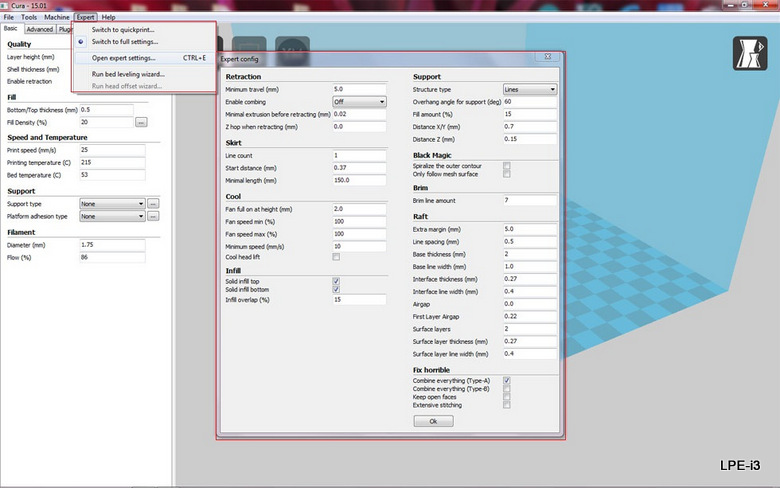Disable Combine everything (Type-A)

tap(507, 380)
